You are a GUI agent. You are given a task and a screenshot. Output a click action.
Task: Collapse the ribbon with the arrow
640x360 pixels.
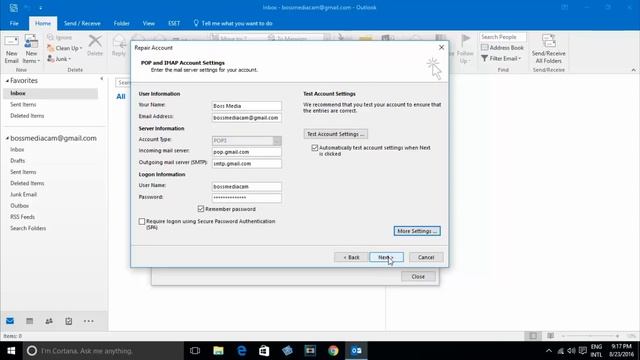(x=633, y=70)
